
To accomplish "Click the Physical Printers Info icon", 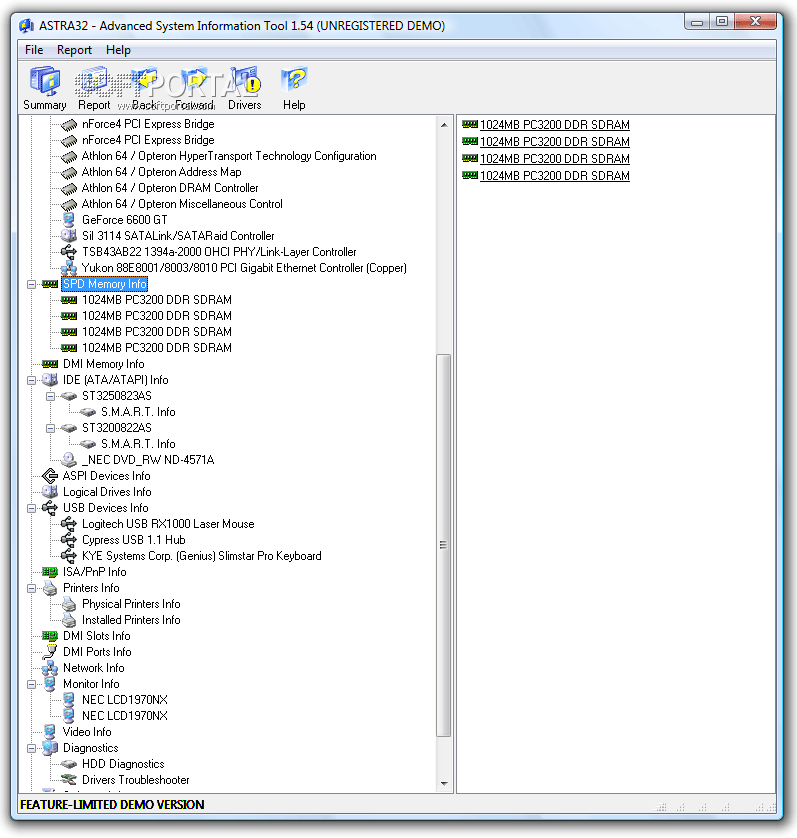I will click(x=69, y=604).
